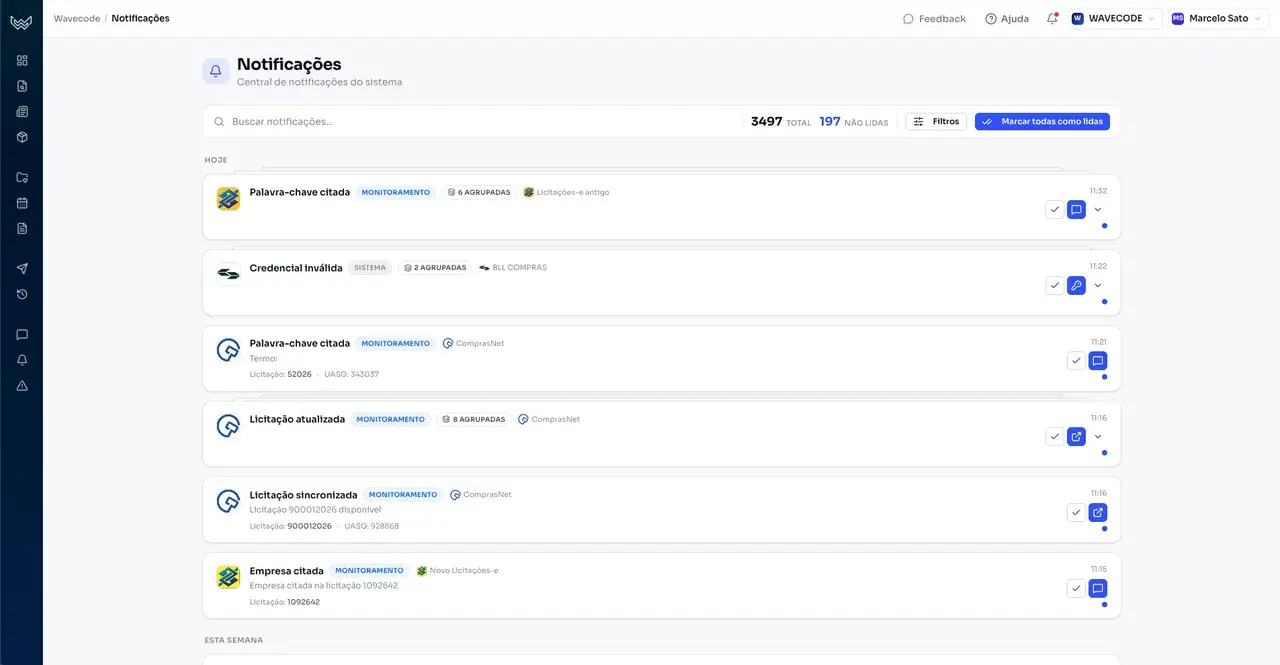This screenshot has width=1280, height=665.
Task: Click the 3497 total counter
Action: (781, 122)
